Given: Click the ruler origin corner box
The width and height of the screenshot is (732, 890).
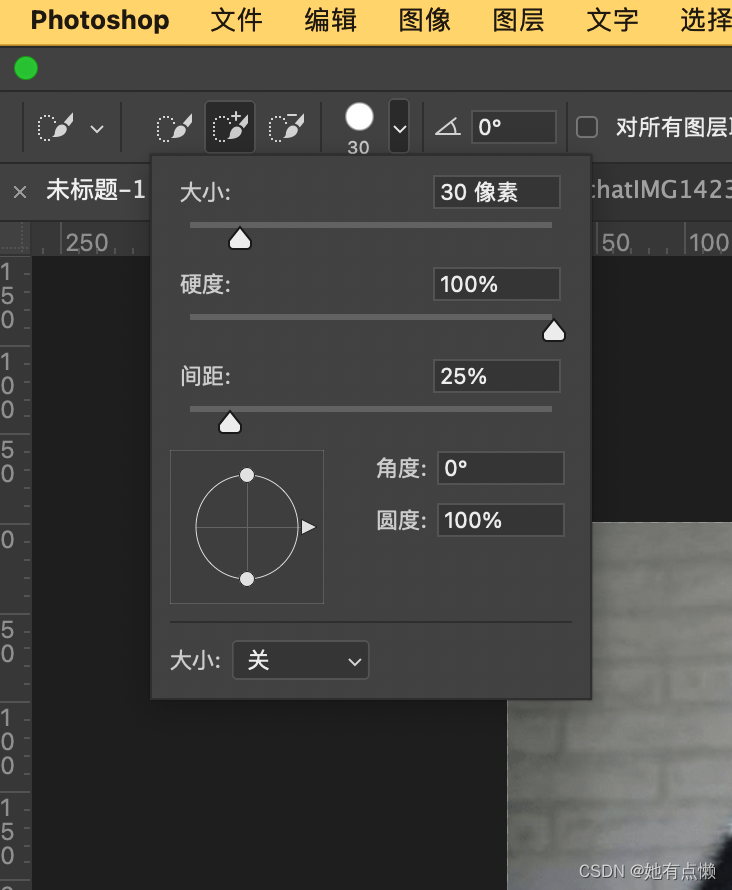Looking at the screenshot, I should 15,237.
